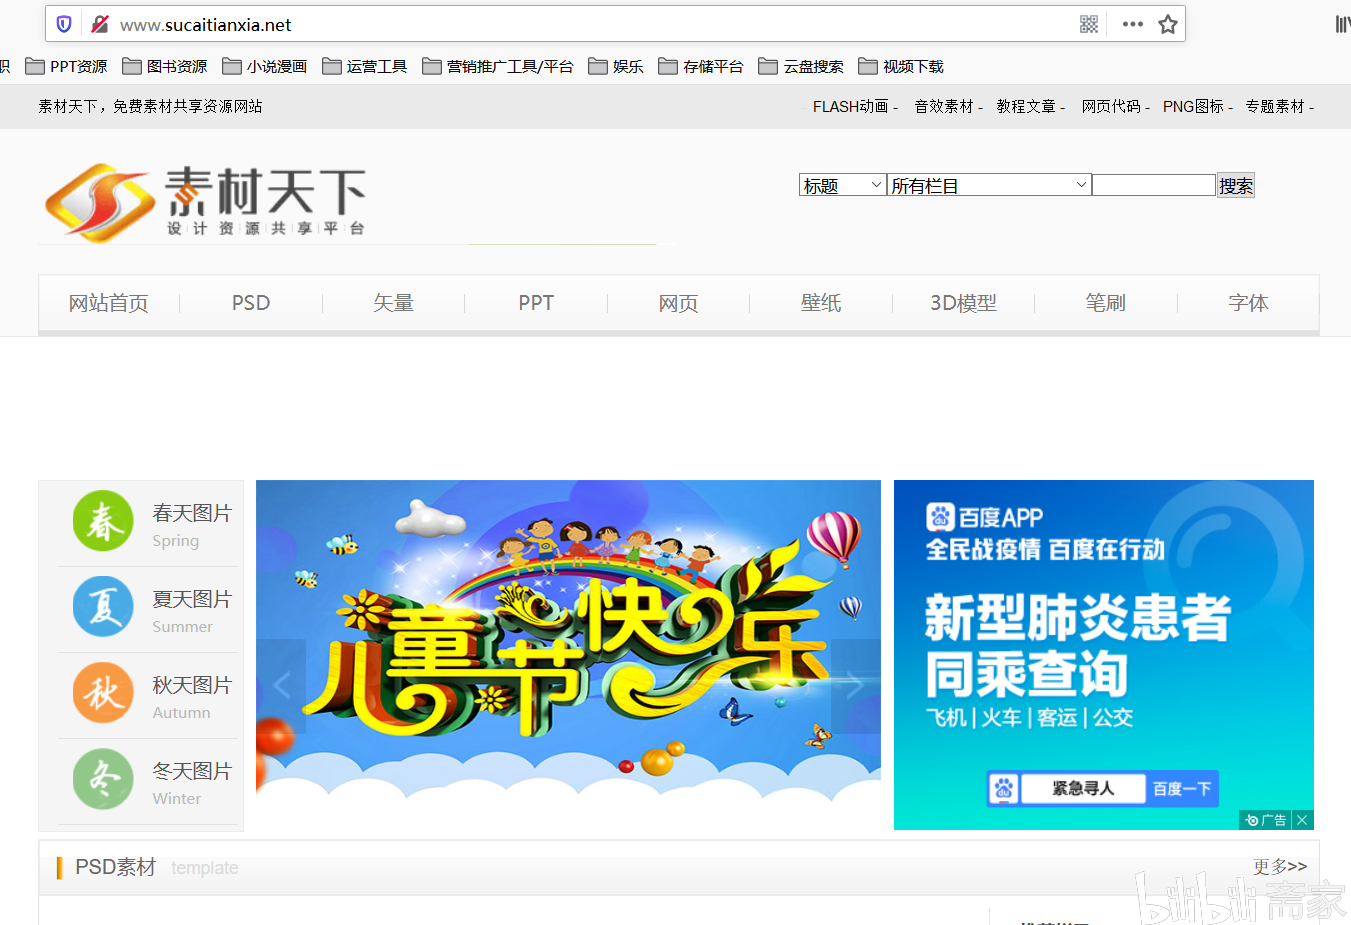This screenshot has height=925, width=1351.
Task: Open the PPT资源 bookmark folder
Action: click(x=66, y=66)
